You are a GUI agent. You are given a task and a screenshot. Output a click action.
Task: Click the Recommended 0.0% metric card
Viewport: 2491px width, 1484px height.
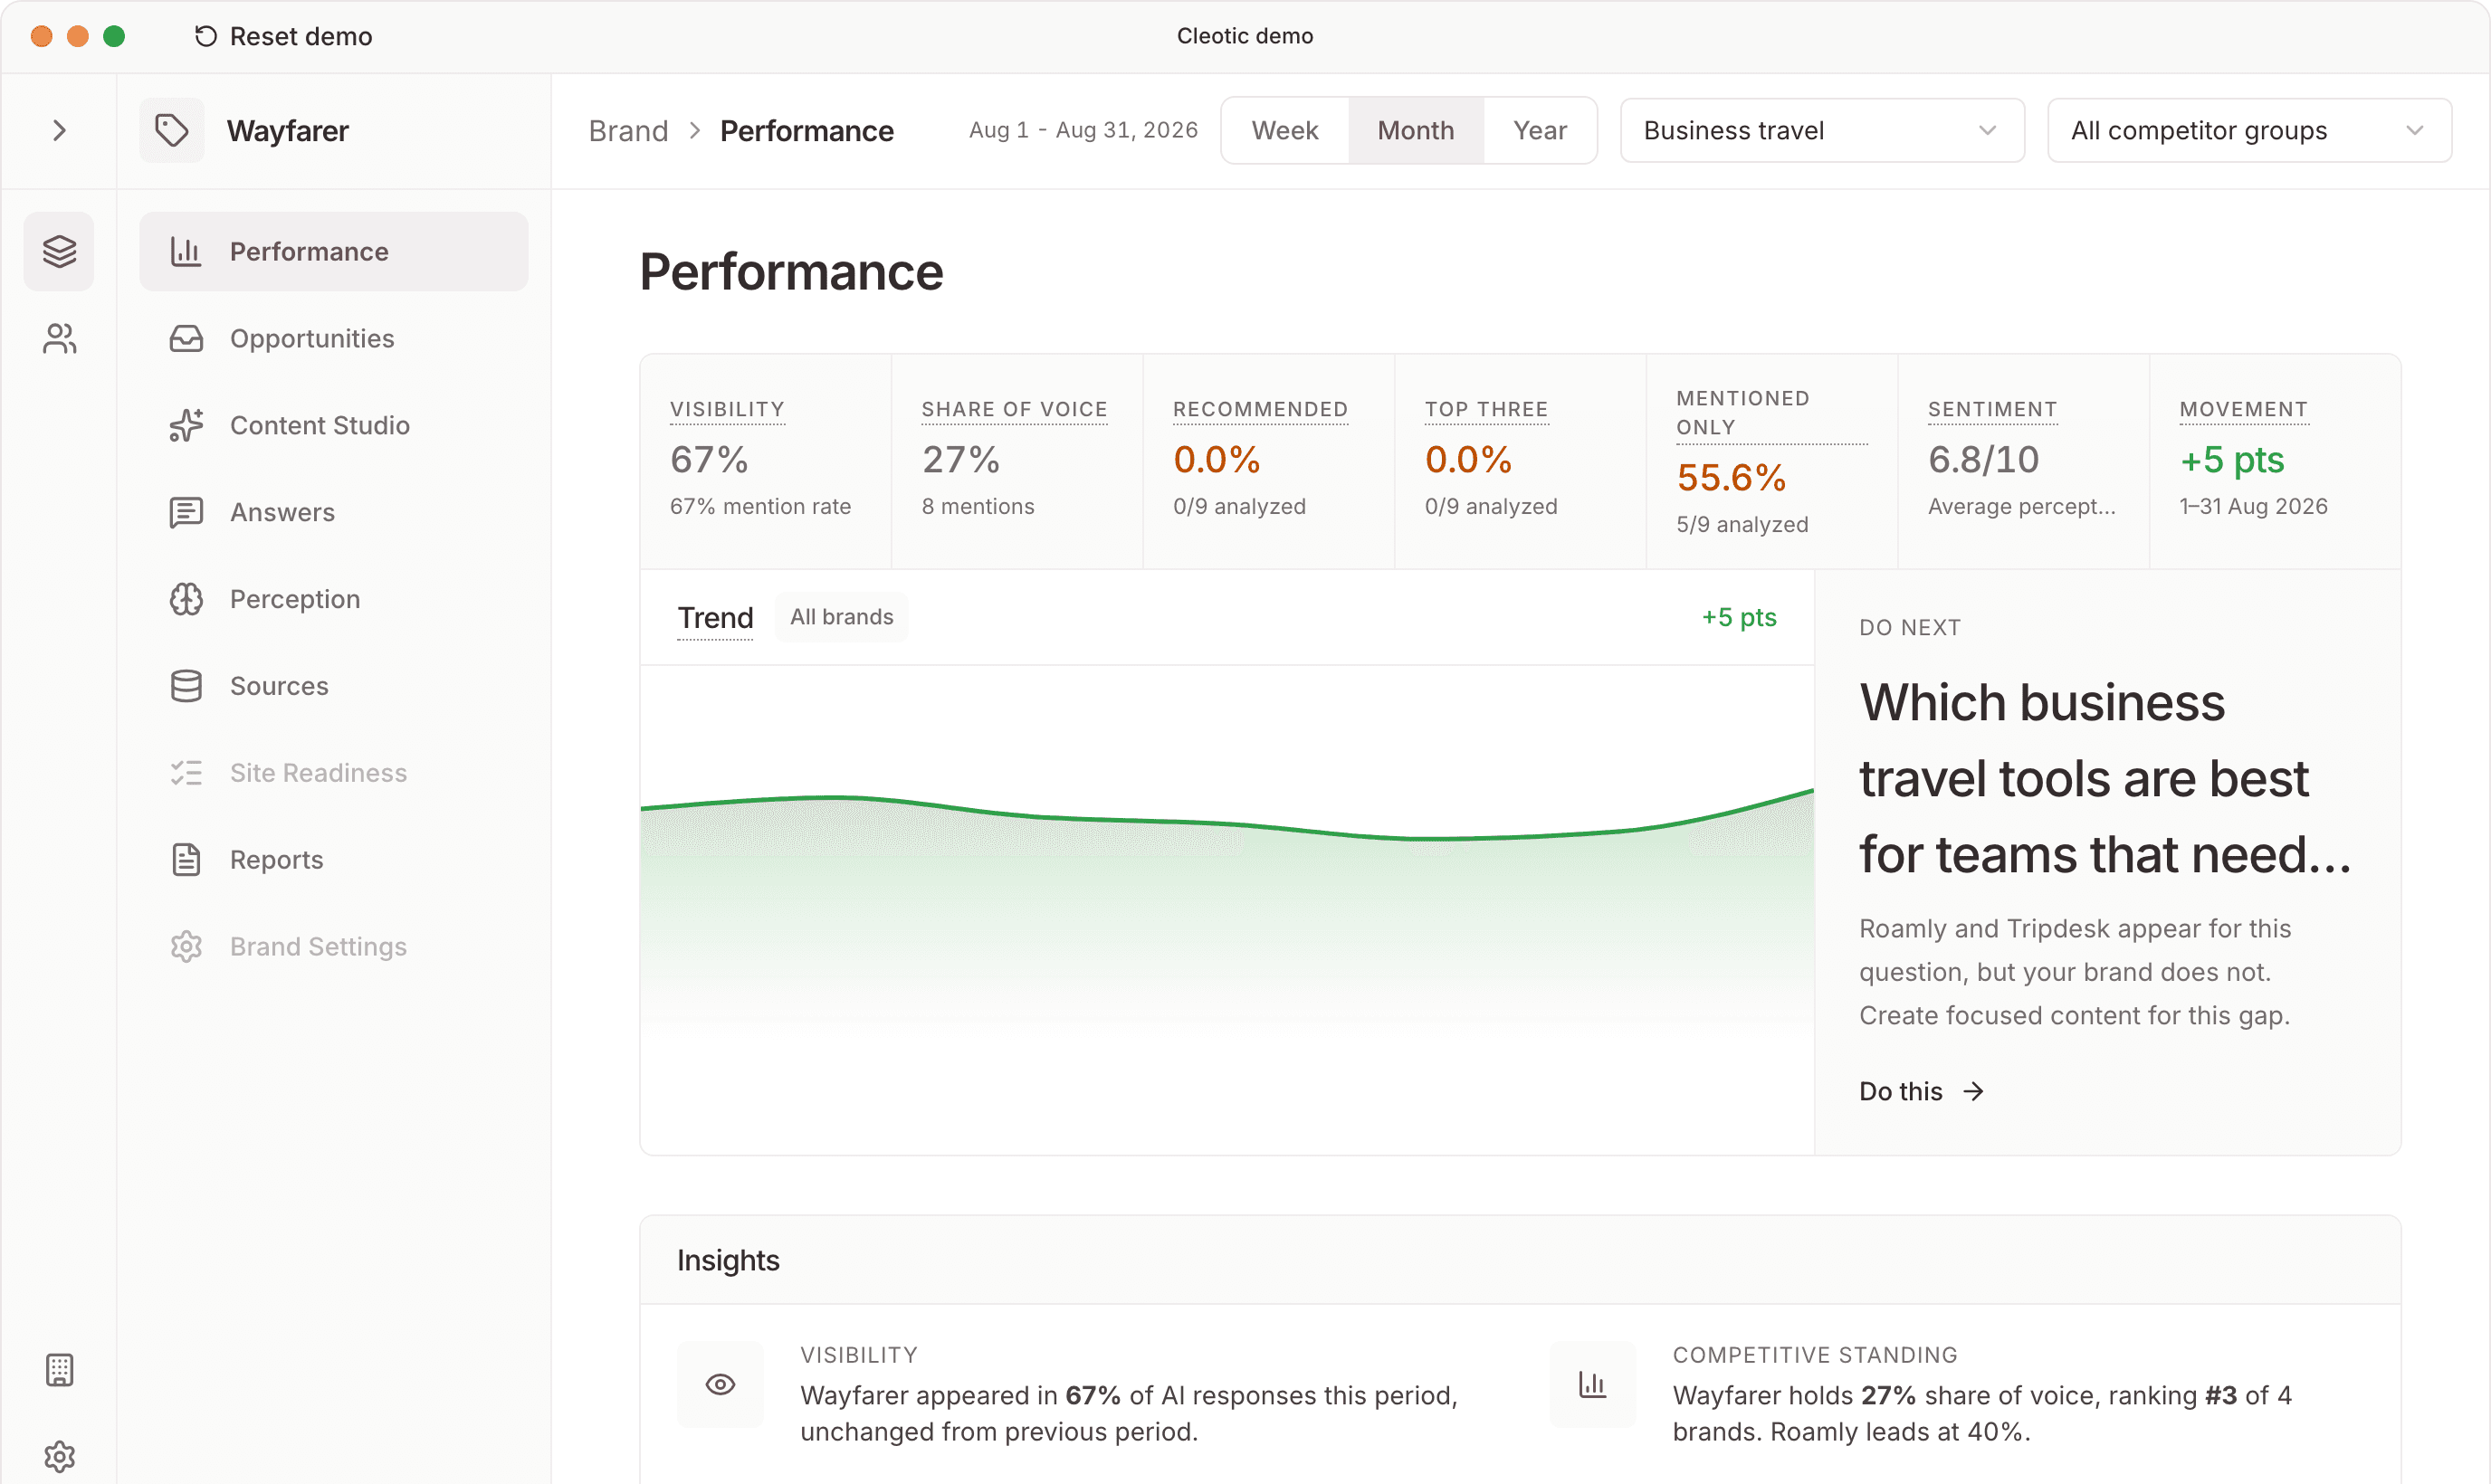click(1269, 461)
